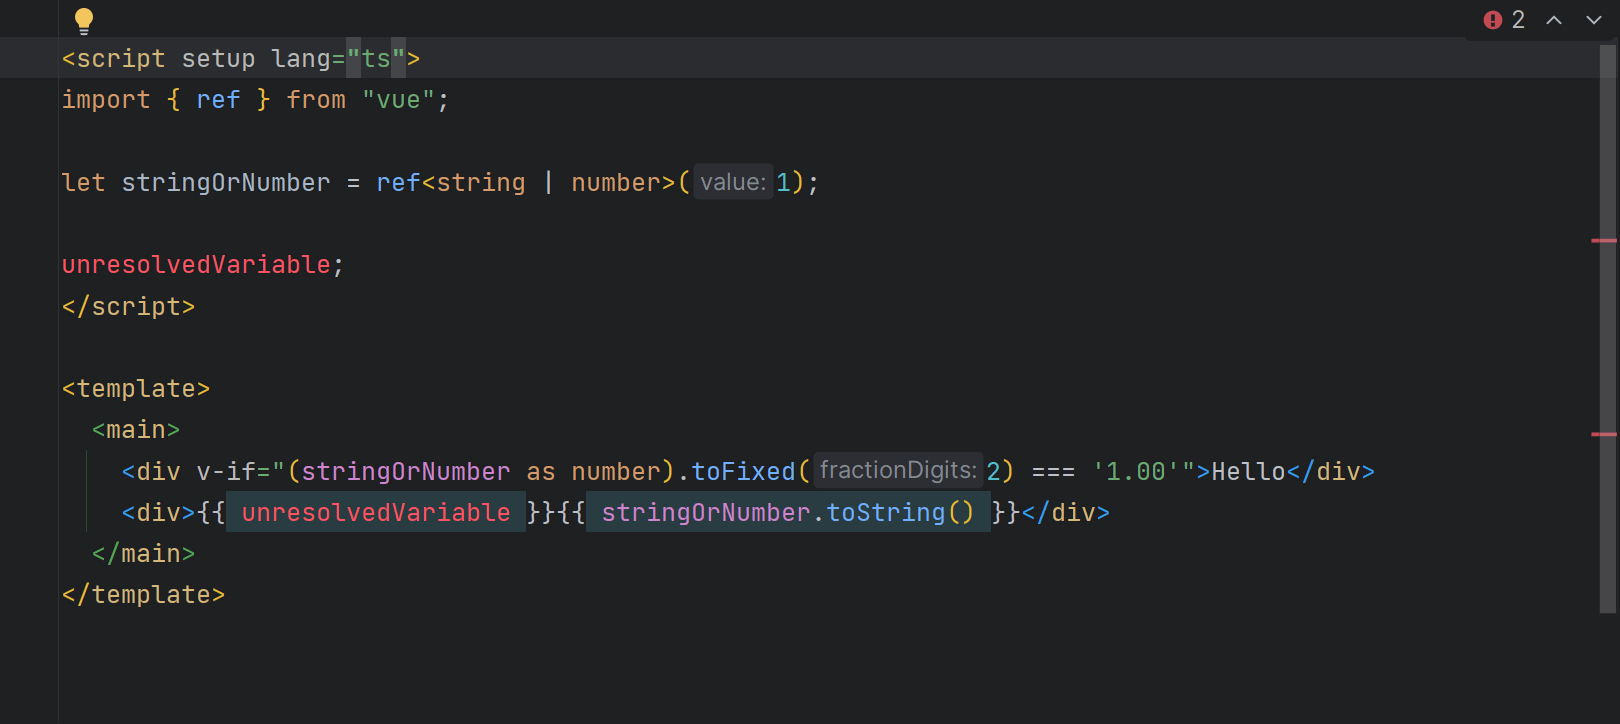
Task: Click unresolvedVariable inside the template interpolation
Action: click(375, 513)
